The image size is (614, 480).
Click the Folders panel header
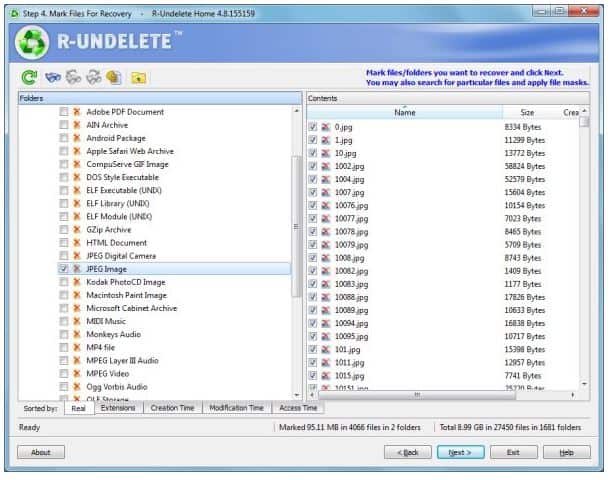160,98
